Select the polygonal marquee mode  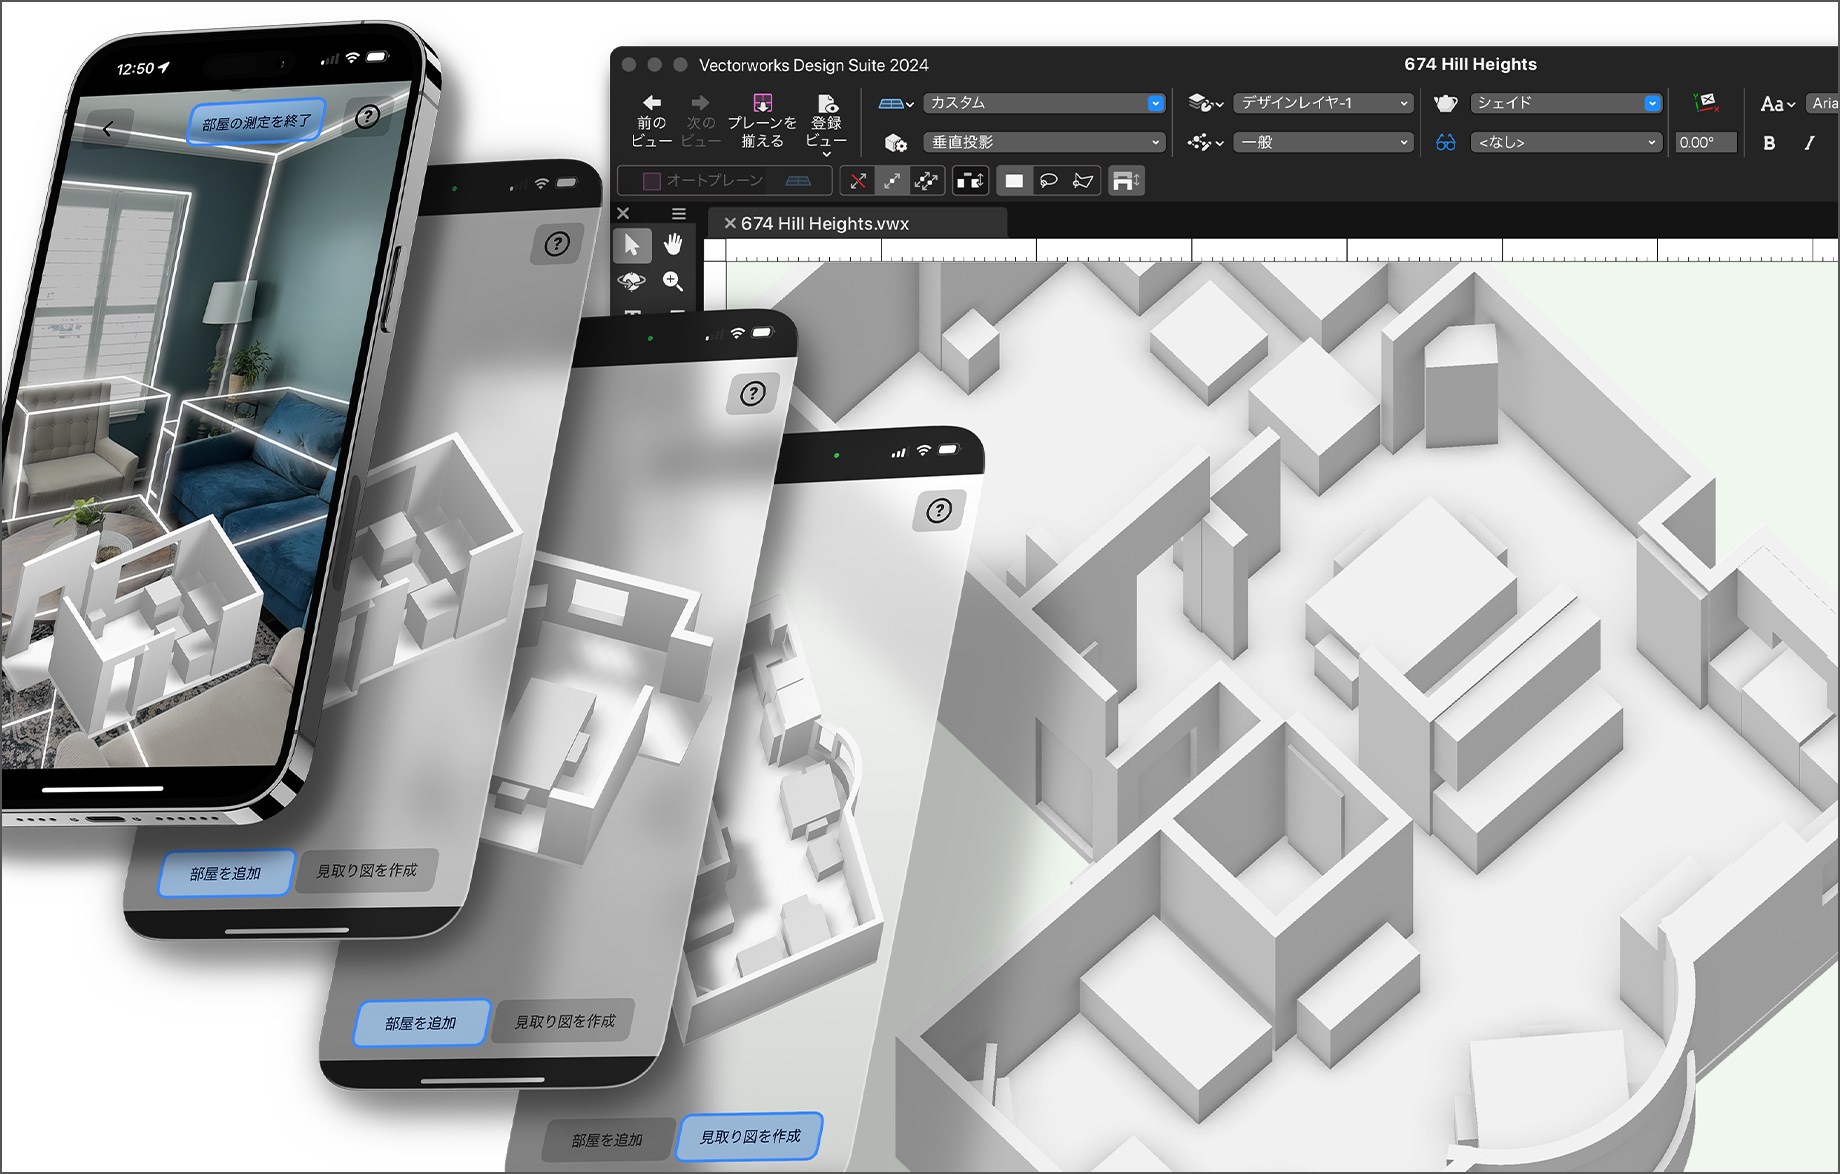(1082, 181)
